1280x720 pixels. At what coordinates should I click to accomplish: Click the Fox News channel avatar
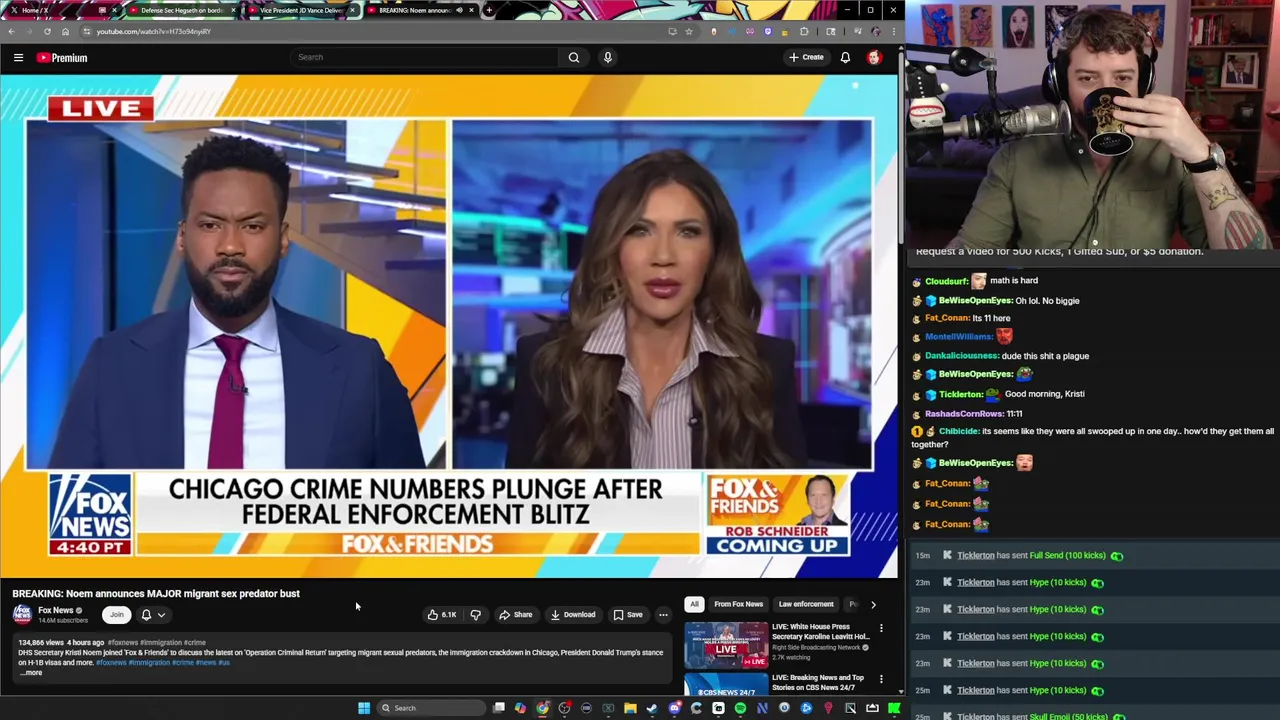click(x=22, y=614)
